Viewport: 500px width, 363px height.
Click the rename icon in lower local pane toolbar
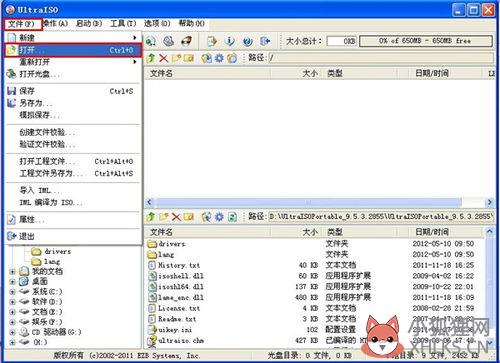tap(189, 217)
